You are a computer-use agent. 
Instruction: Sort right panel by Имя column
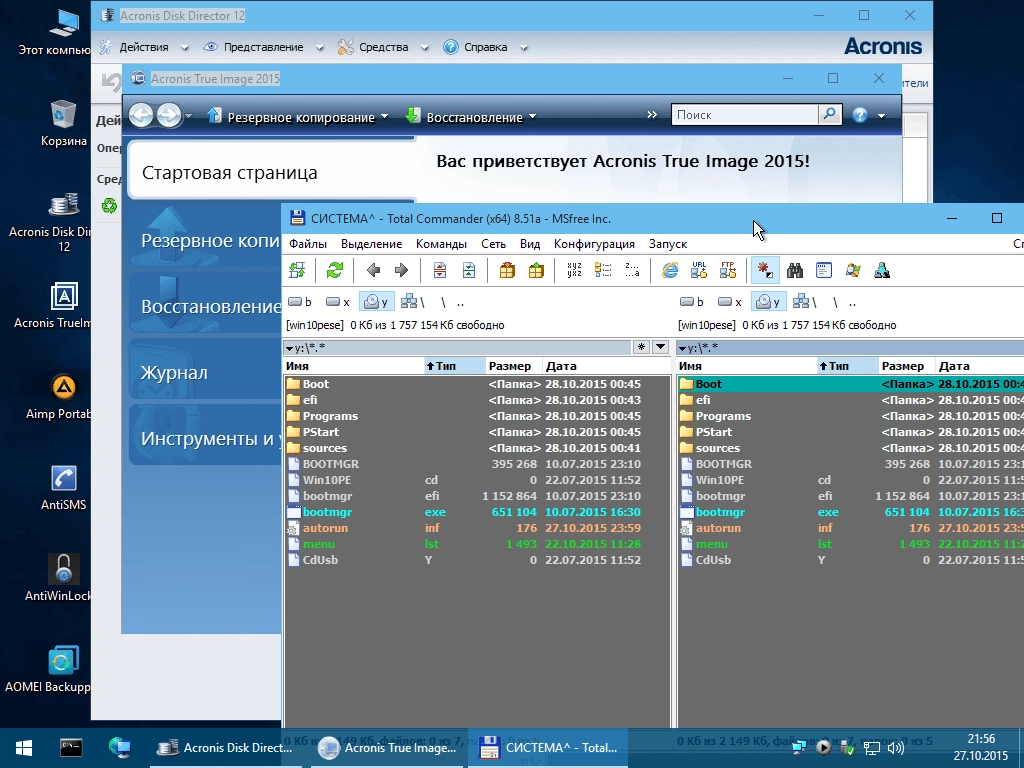(x=746, y=366)
